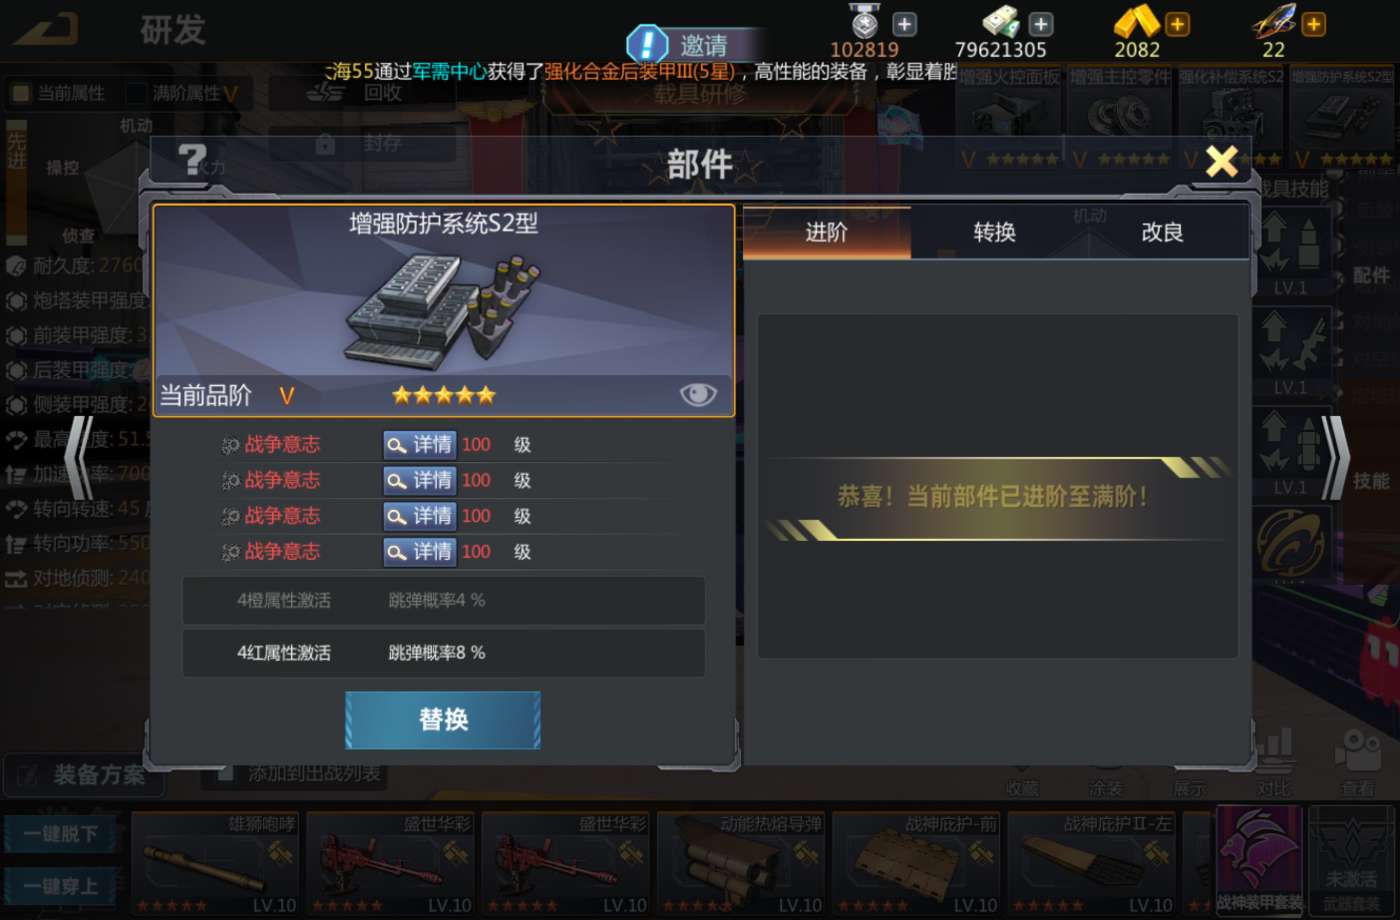This screenshot has height=920, width=1400.
Task: Add rockets with the plus beside 22
Action: 1314,24
